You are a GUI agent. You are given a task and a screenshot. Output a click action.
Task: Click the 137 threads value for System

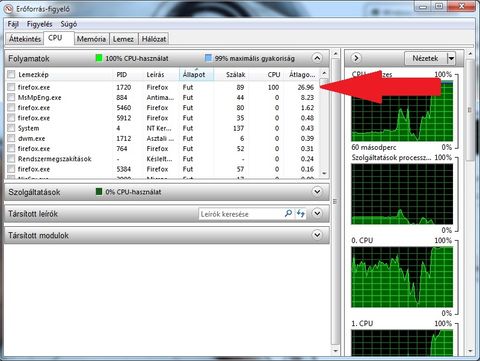coord(239,128)
